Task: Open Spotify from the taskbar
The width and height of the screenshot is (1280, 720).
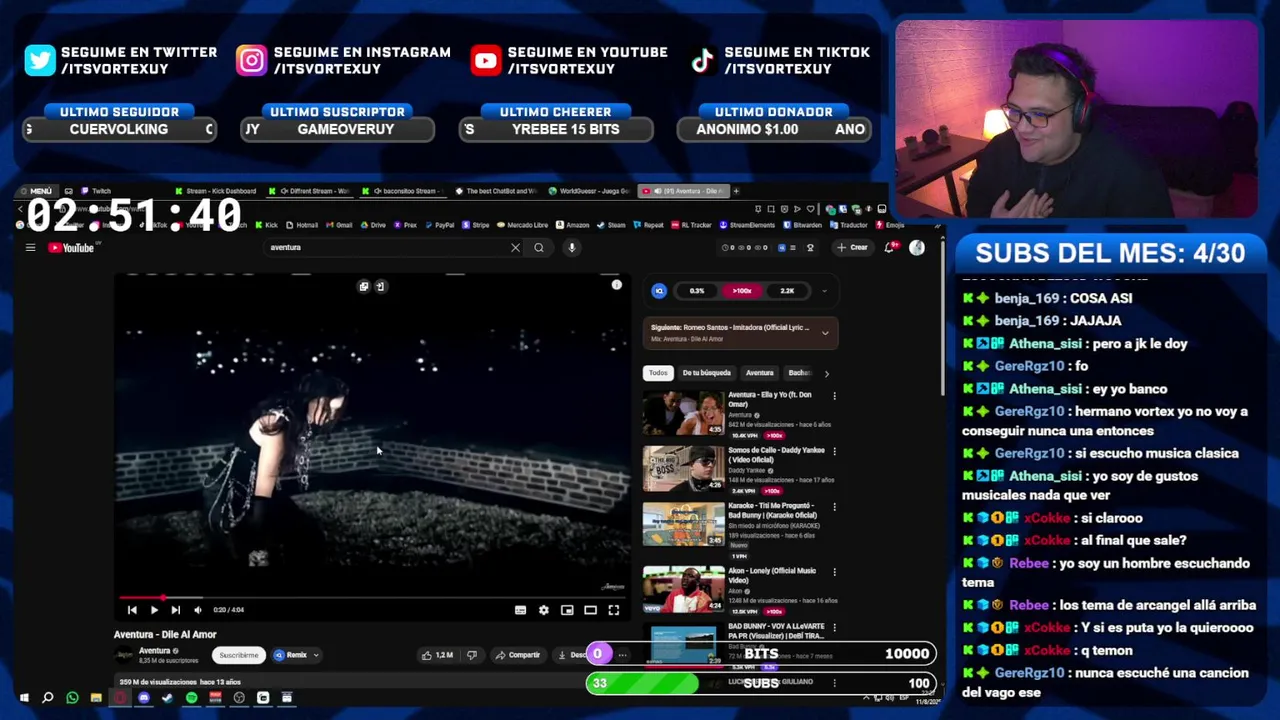Action: [x=191, y=698]
